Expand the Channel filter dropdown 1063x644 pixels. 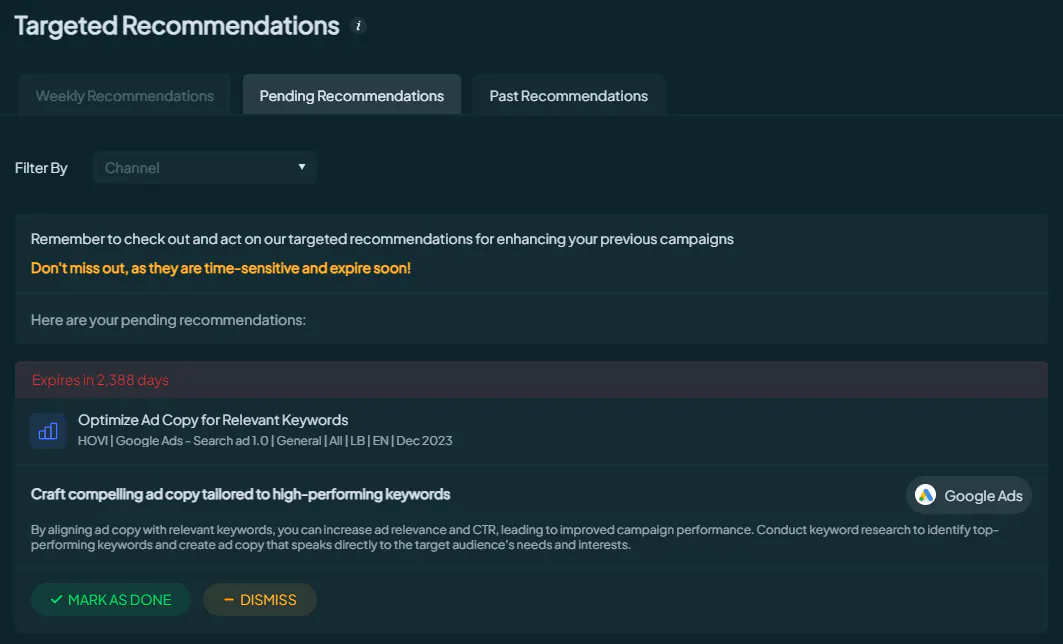pyautogui.click(x=205, y=167)
